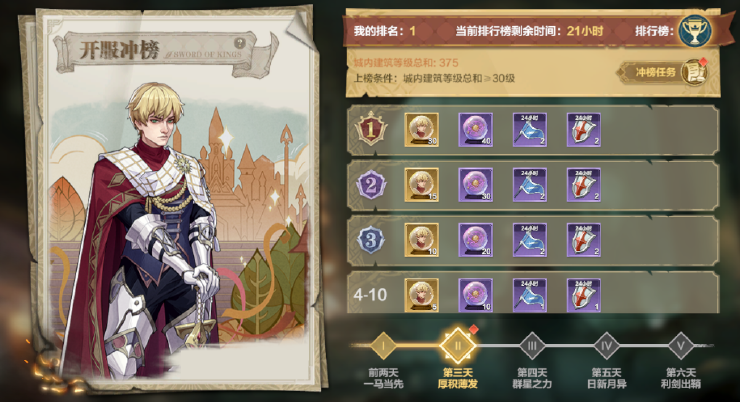
Task: Tap 4-10 rank shield reward icon
Action: pos(584,295)
